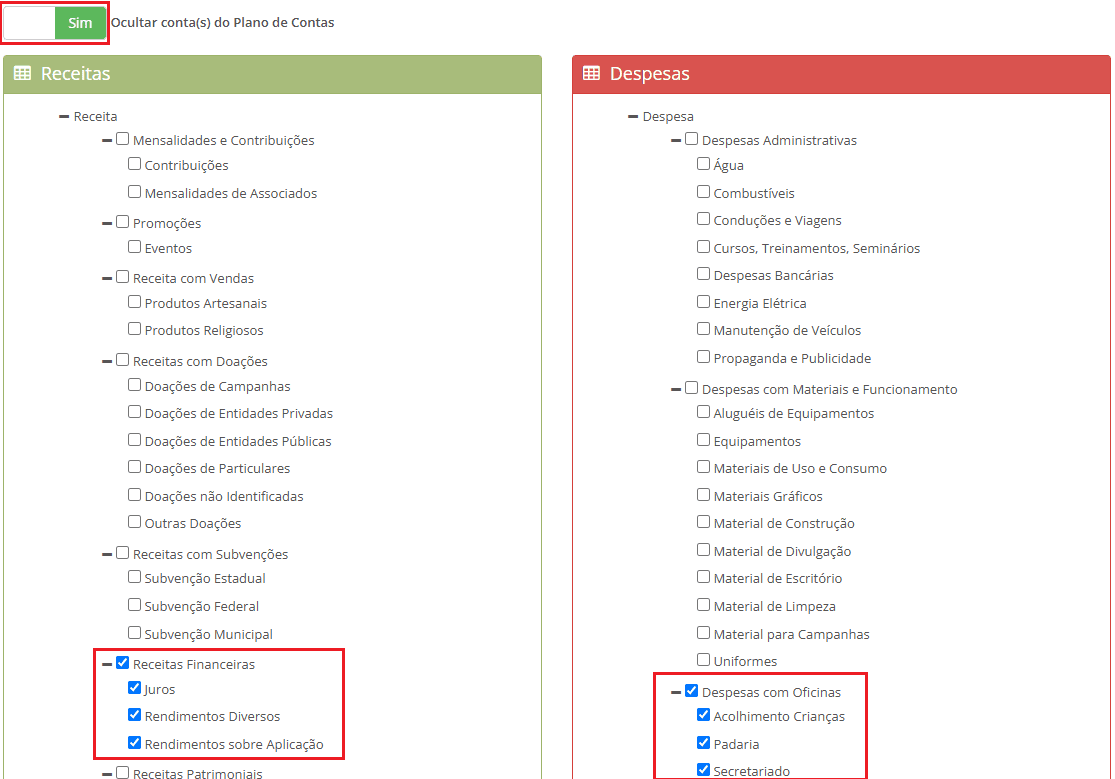Collapse Despesas com Materiais e Funcionamento group
The width and height of the screenshot is (1115, 779).
(676, 389)
